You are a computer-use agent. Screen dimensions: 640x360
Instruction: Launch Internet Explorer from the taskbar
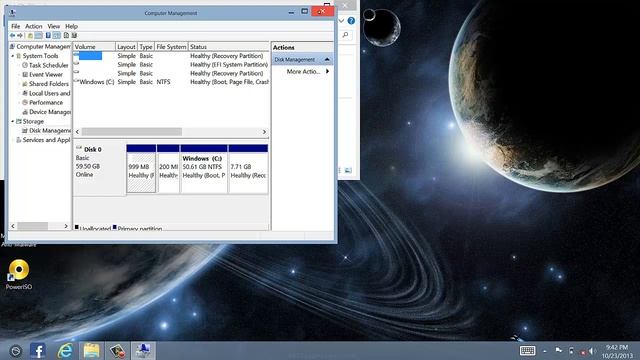pos(65,351)
